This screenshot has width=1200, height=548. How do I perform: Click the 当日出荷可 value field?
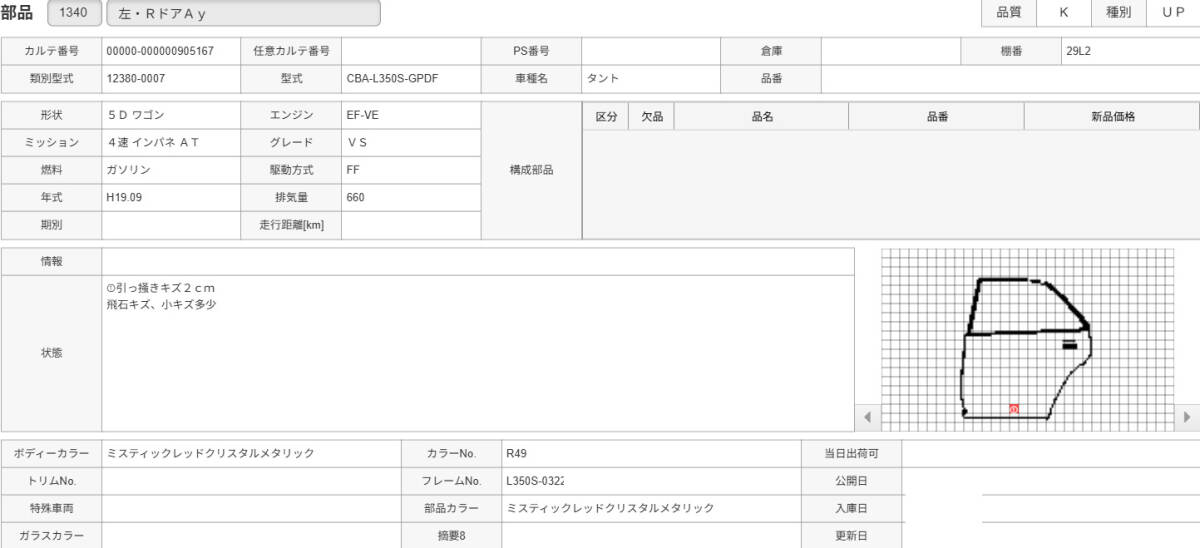click(x=1050, y=453)
